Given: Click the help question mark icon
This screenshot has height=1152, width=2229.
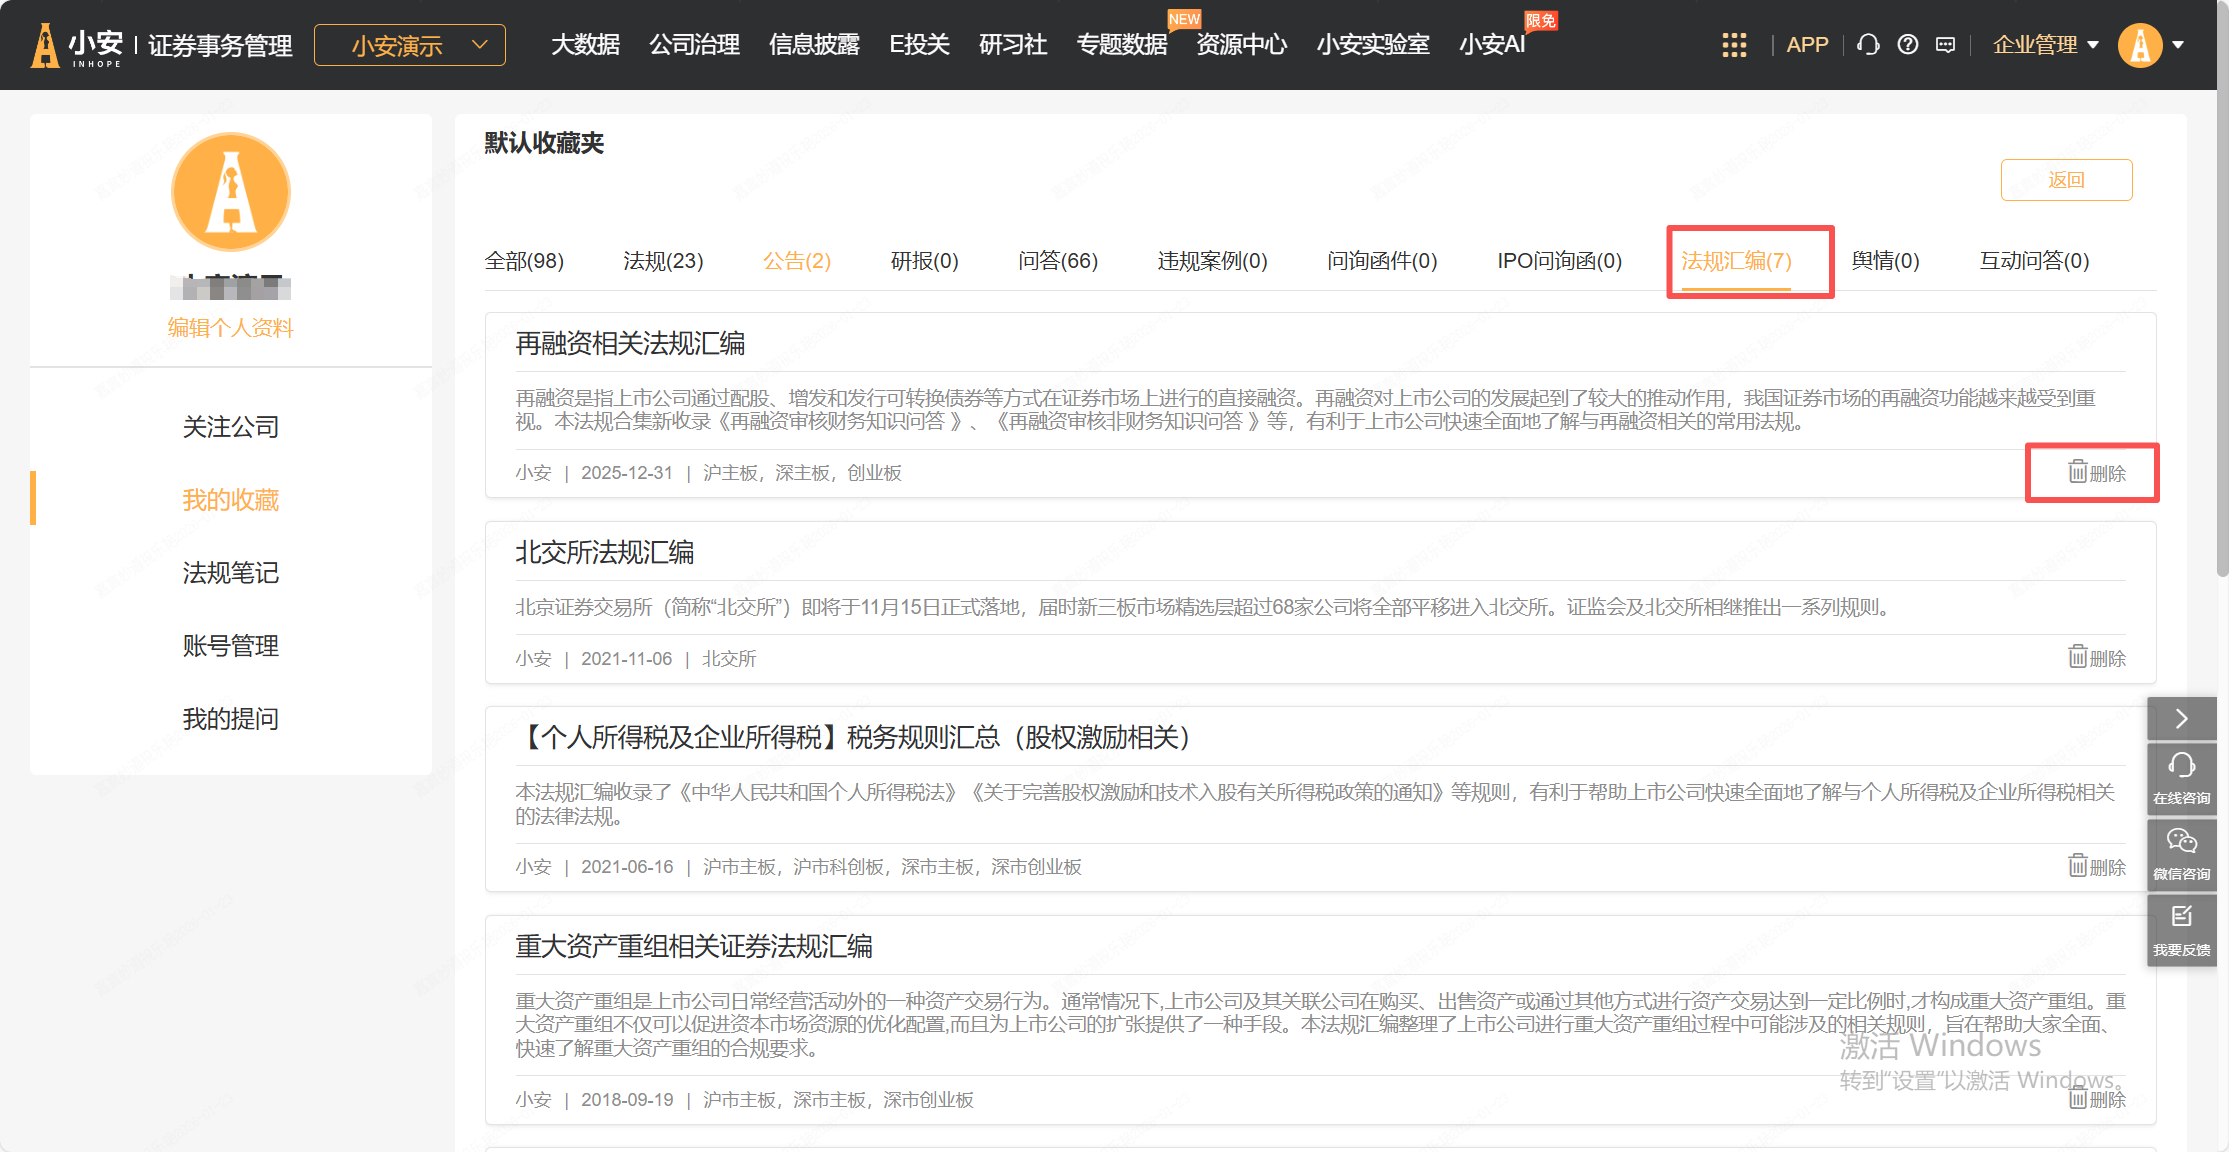Looking at the screenshot, I should (1908, 45).
